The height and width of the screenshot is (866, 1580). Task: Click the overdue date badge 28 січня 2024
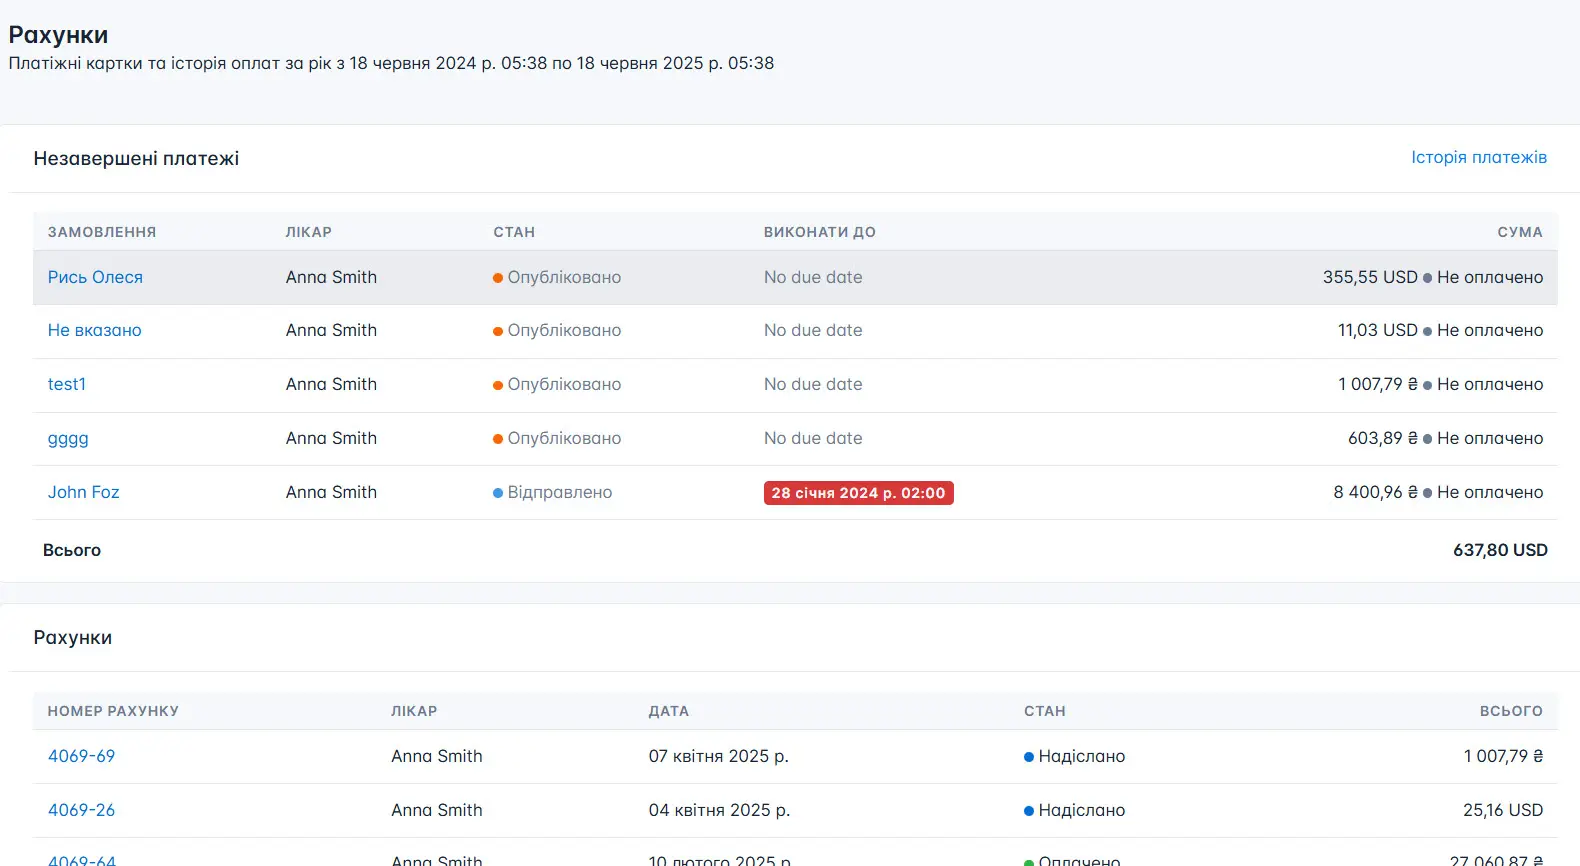[x=858, y=493]
